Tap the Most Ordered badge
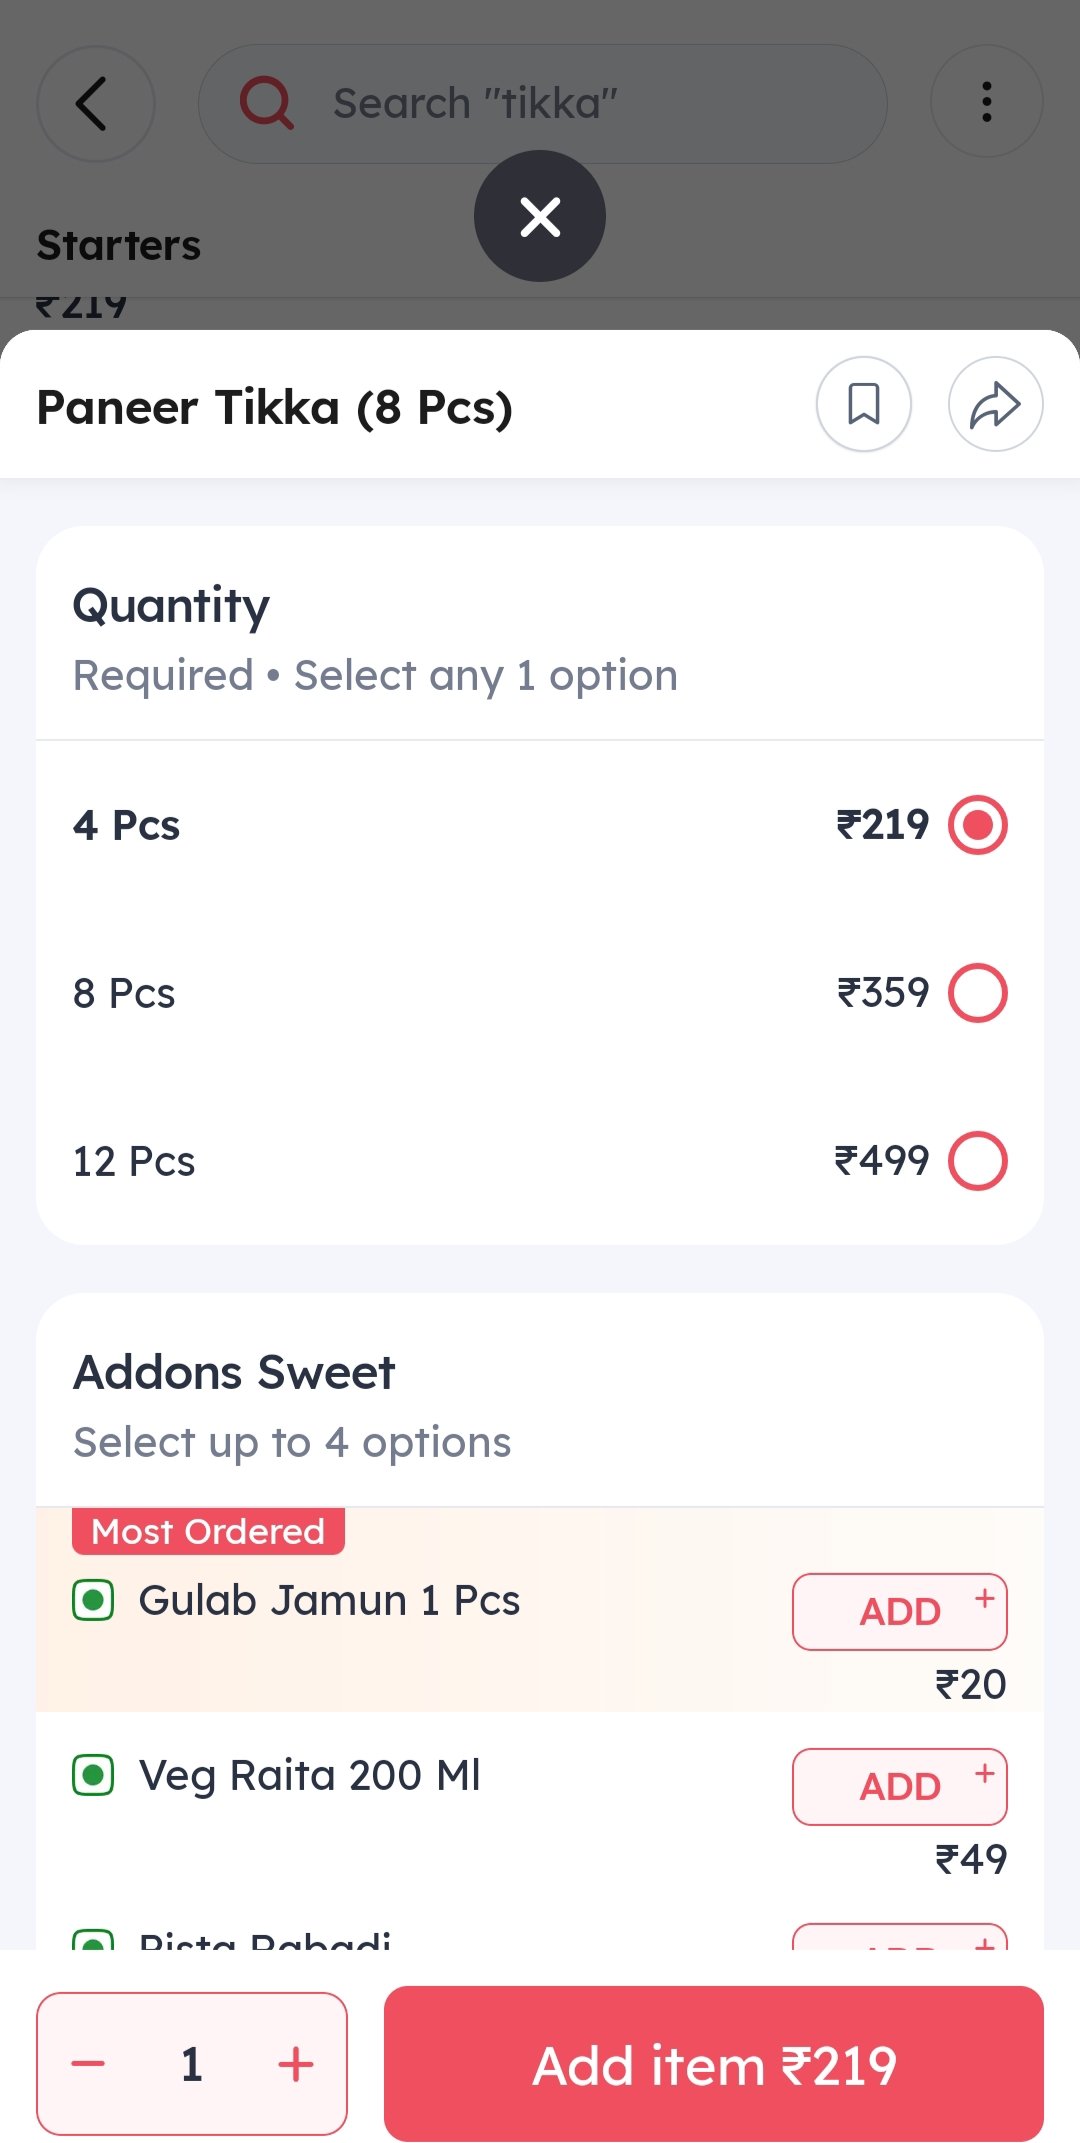The height and width of the screenshot is (2143, 1080). pos(208,1532)
